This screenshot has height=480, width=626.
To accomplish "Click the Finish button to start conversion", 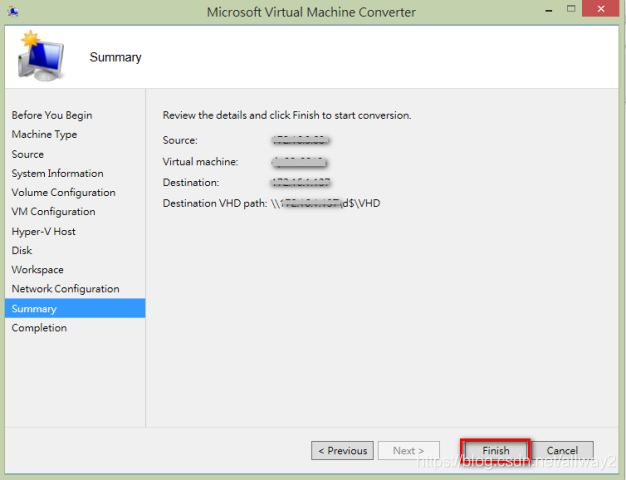I will tap(495, 450).
